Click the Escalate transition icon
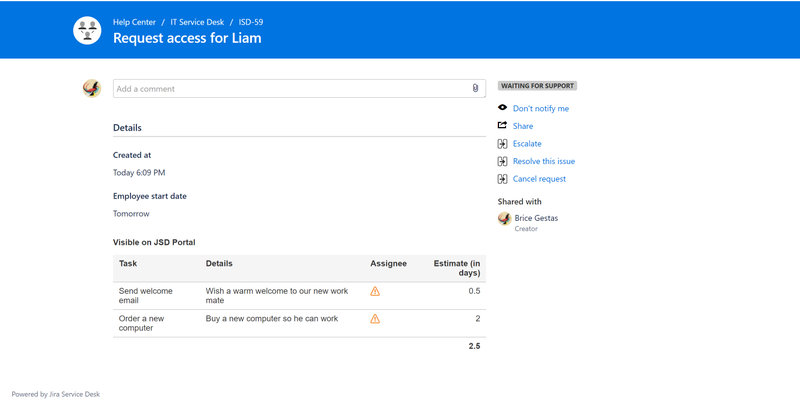The width and height of the screenshot is (800, 403). [x=503, y=144]
